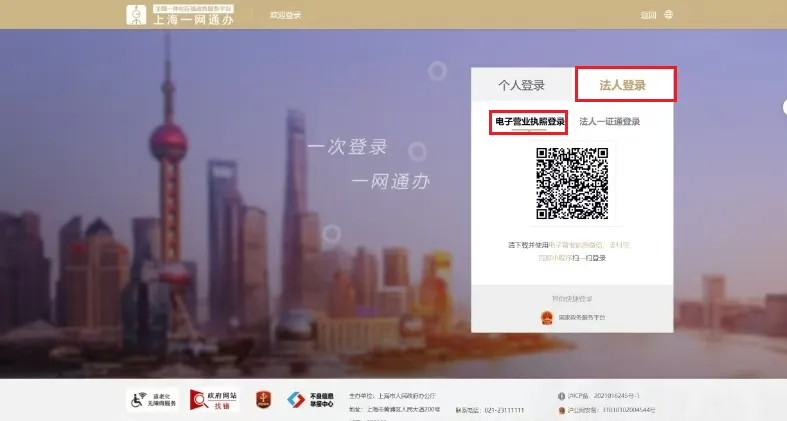
Task: Click the login QR code image
Action: (572, 184)
